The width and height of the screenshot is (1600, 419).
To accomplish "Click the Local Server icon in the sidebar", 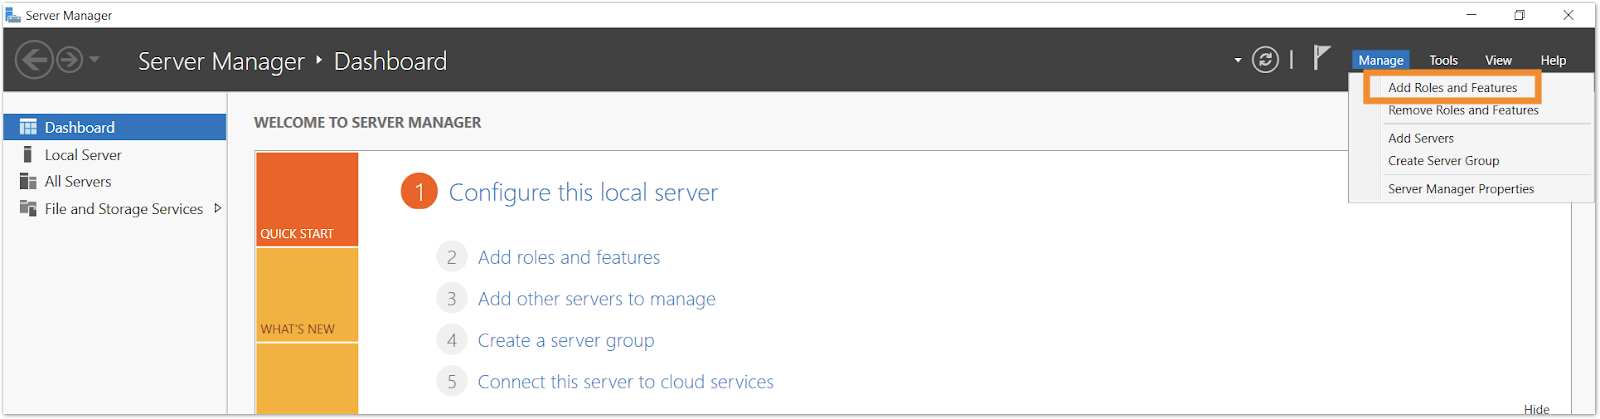I will (x=28, y=154).
